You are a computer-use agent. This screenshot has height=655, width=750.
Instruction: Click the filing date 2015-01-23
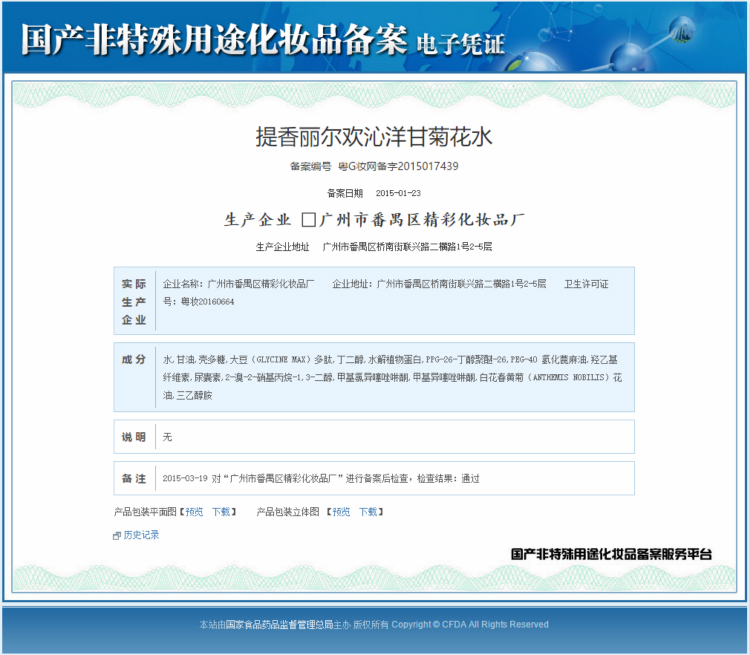(x=398, y=193)
